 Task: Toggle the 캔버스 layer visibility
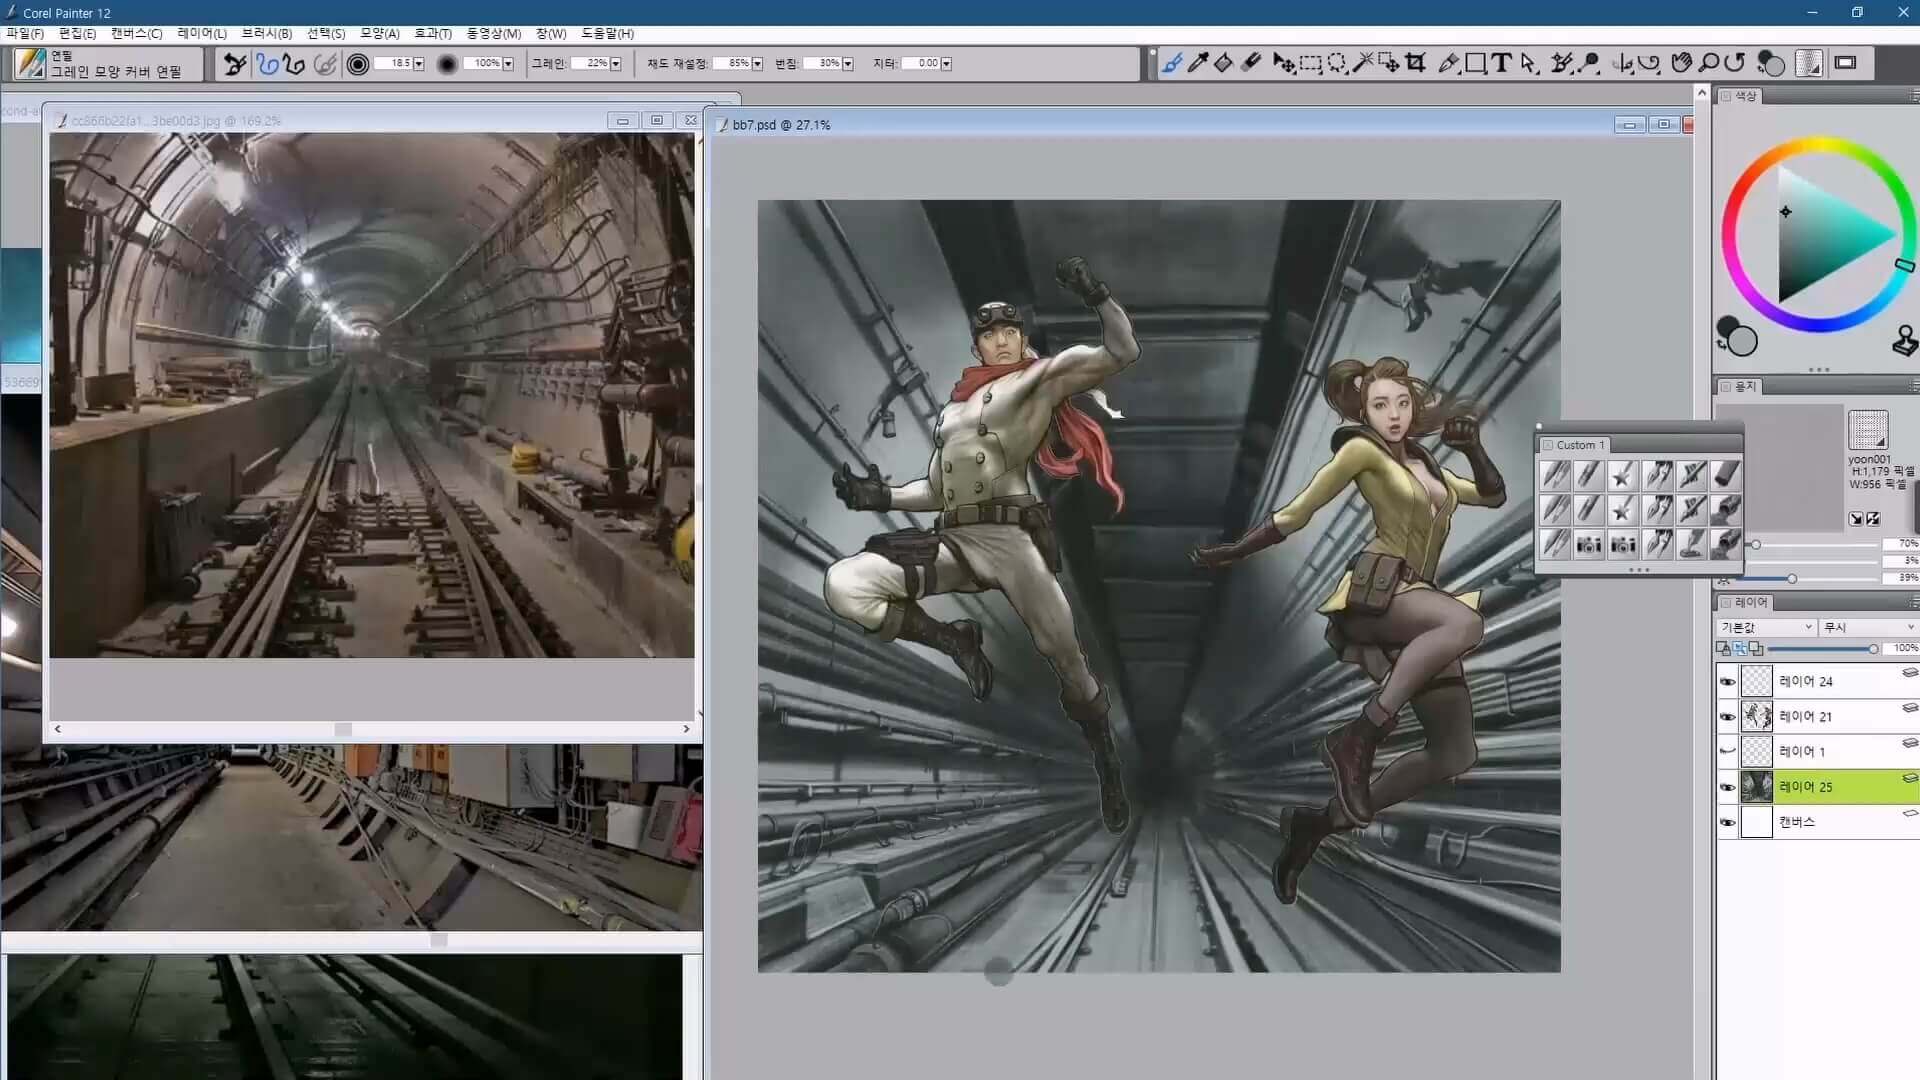(x=1727, y=822)
